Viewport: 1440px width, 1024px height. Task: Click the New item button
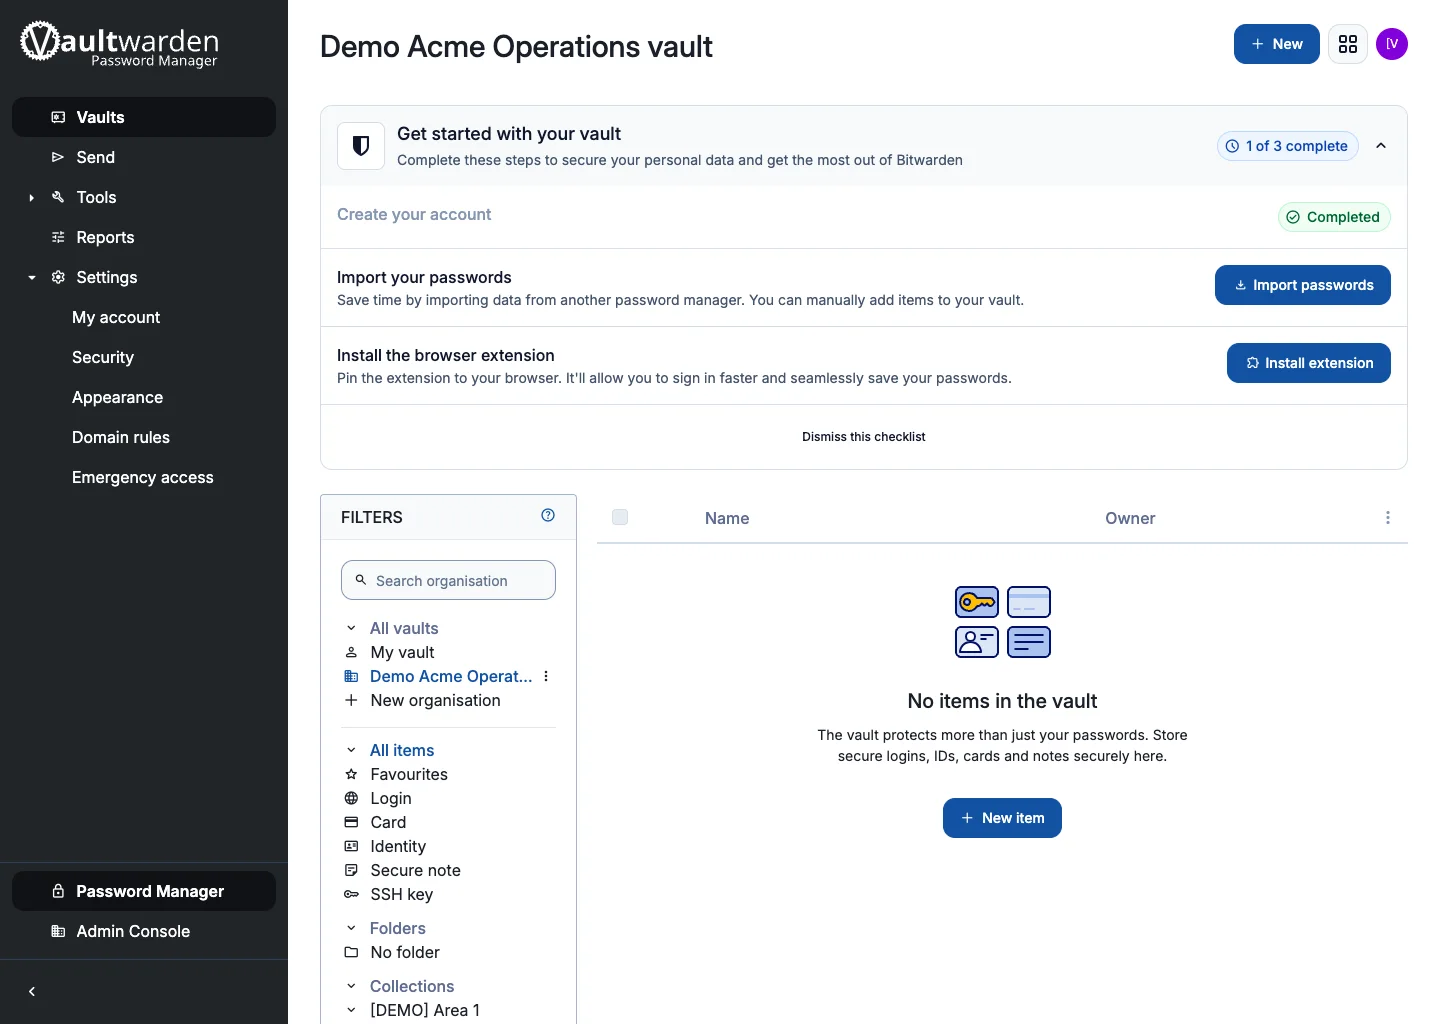(x=1002, y=818)
